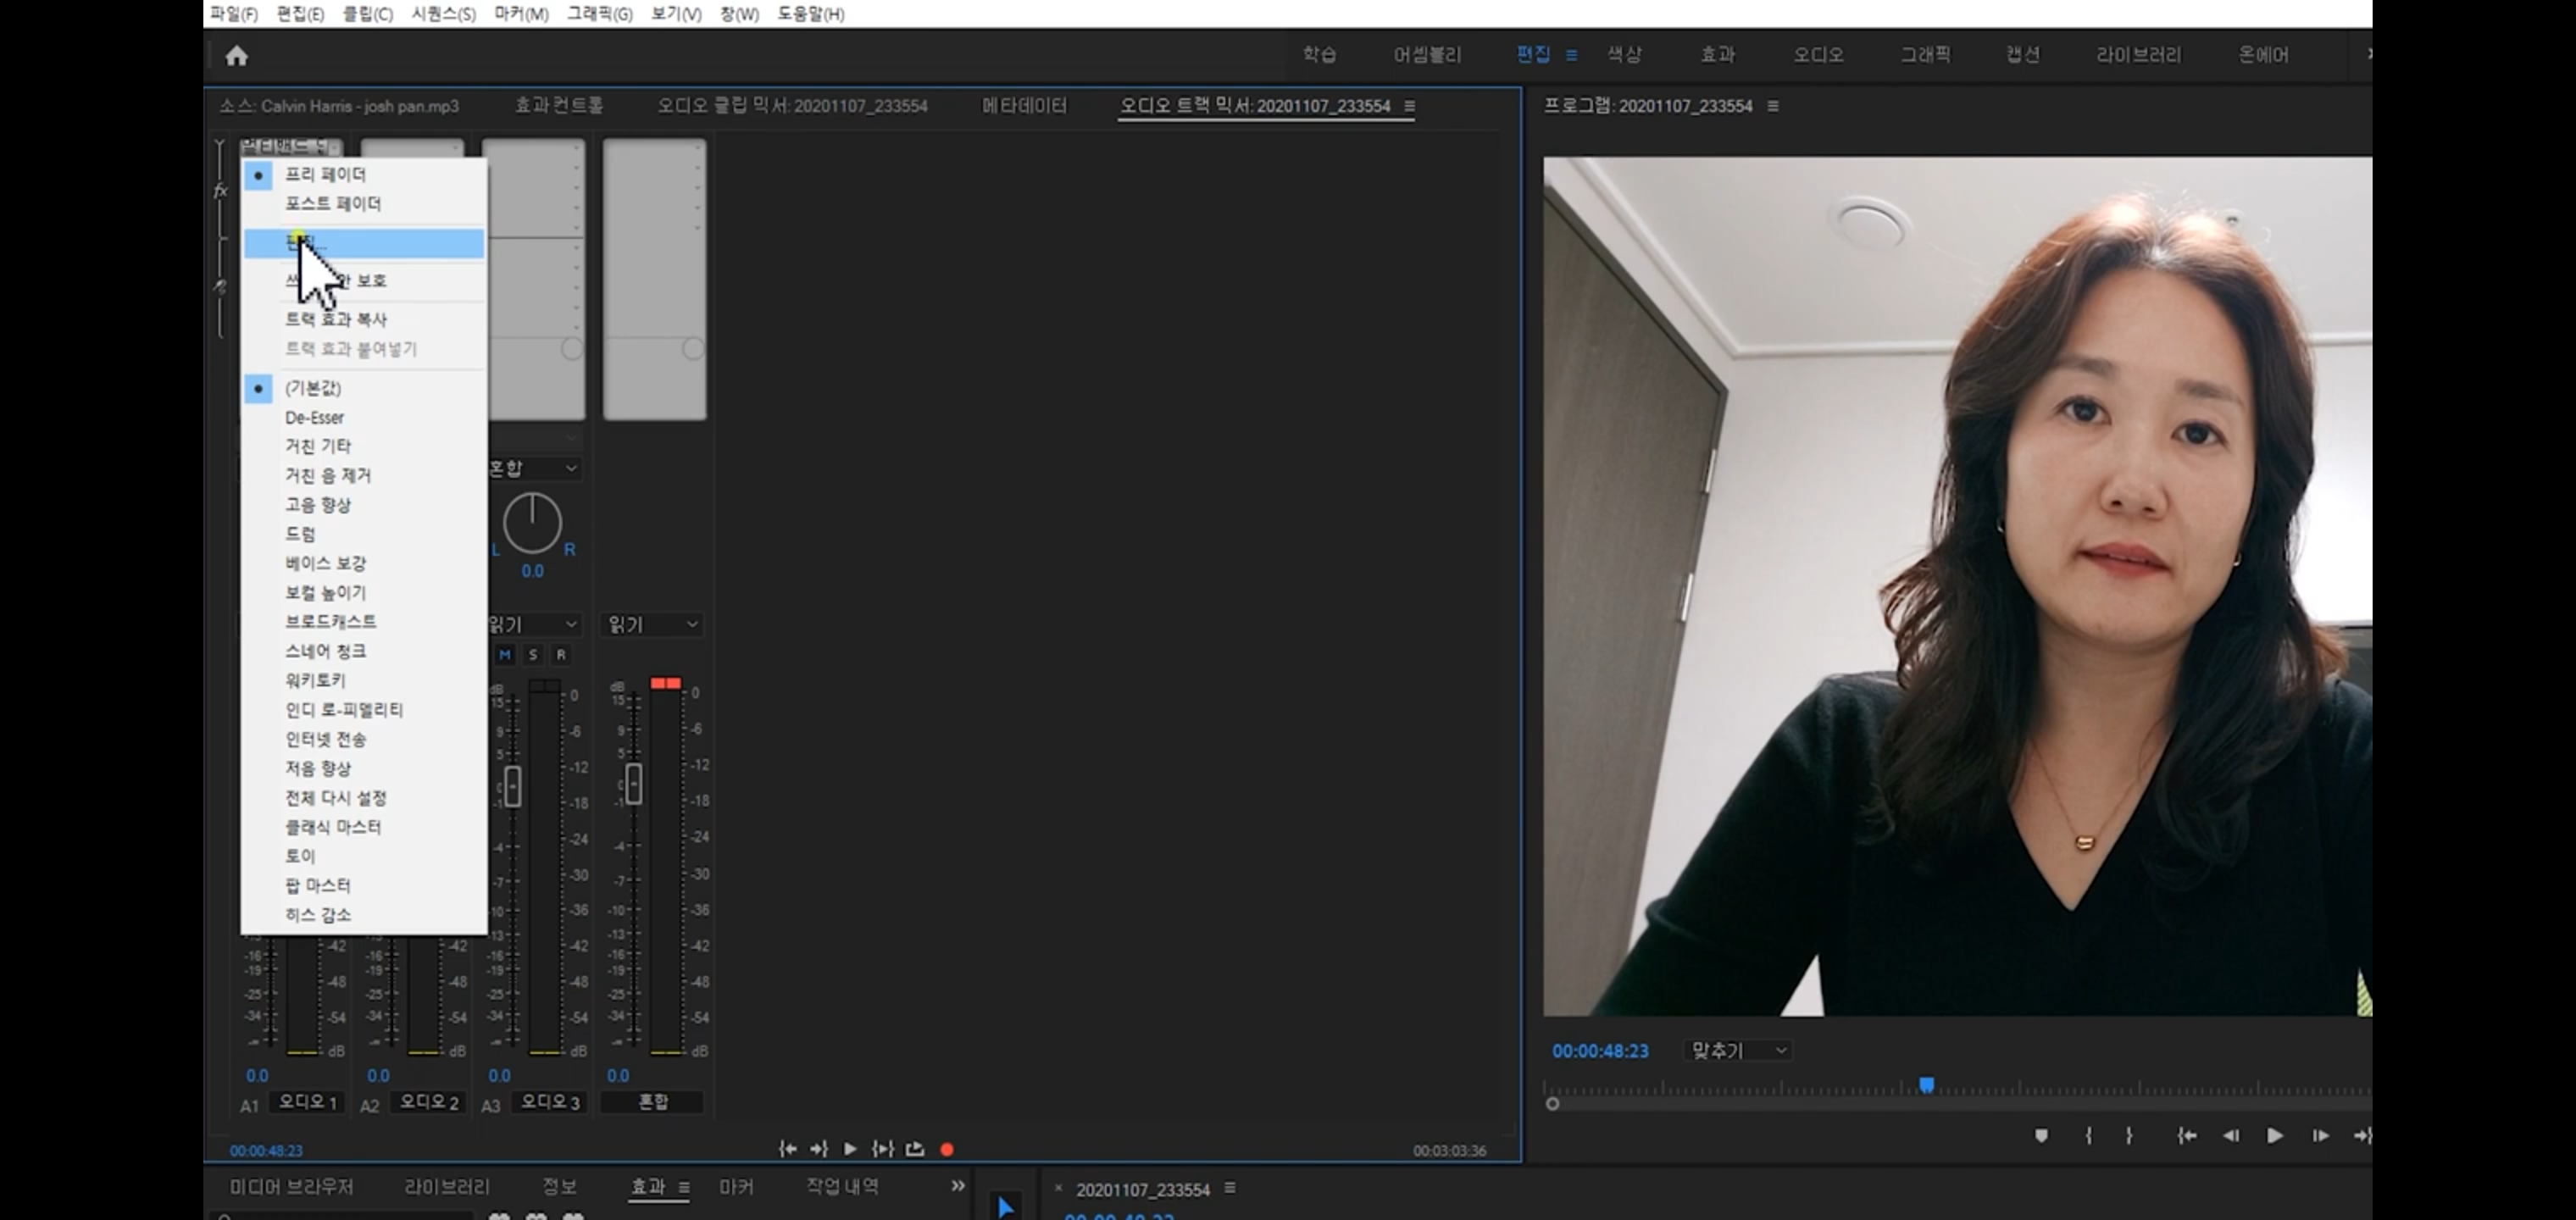Toggle loop playback icon in mixer
Viewport: 2576px width, 1220px height.
point(915,1149)
